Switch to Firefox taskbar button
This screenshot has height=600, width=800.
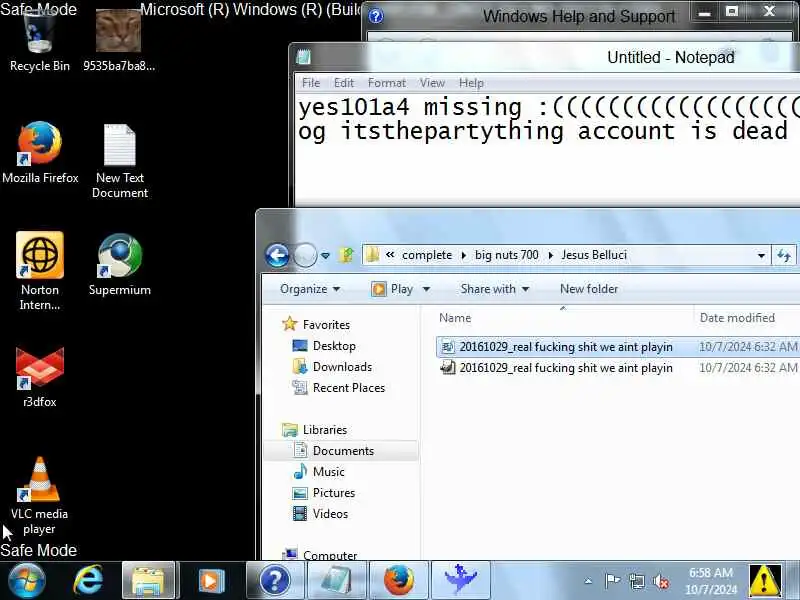coord(398,581)
